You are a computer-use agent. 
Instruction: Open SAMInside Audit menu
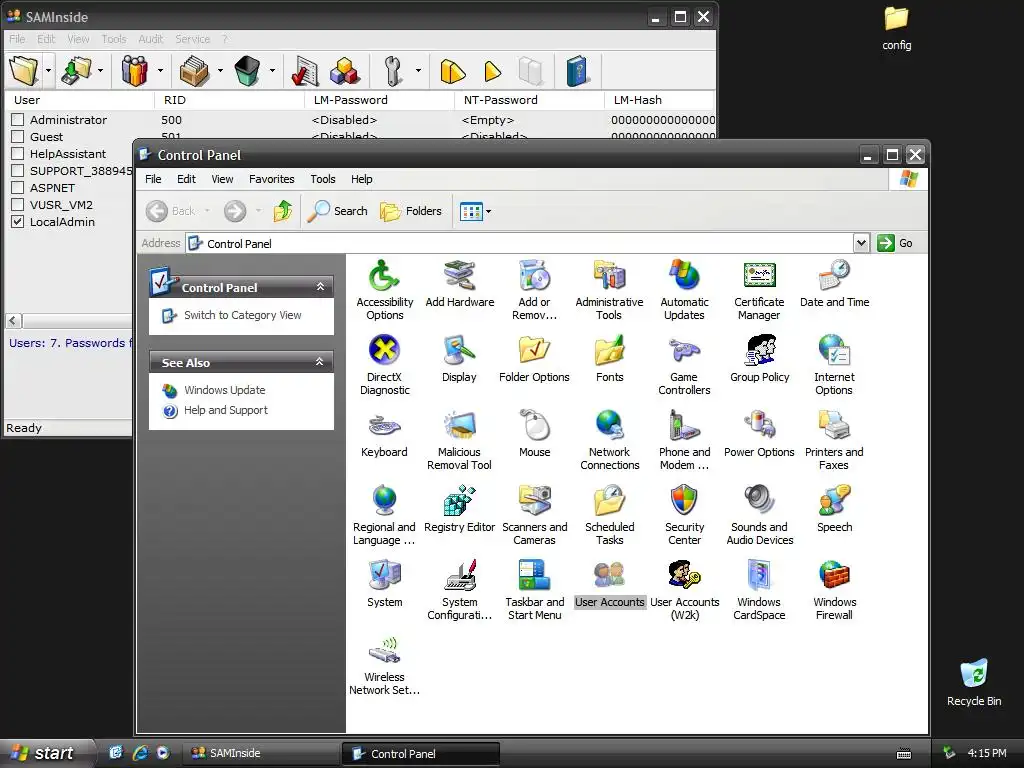[150, 39]
